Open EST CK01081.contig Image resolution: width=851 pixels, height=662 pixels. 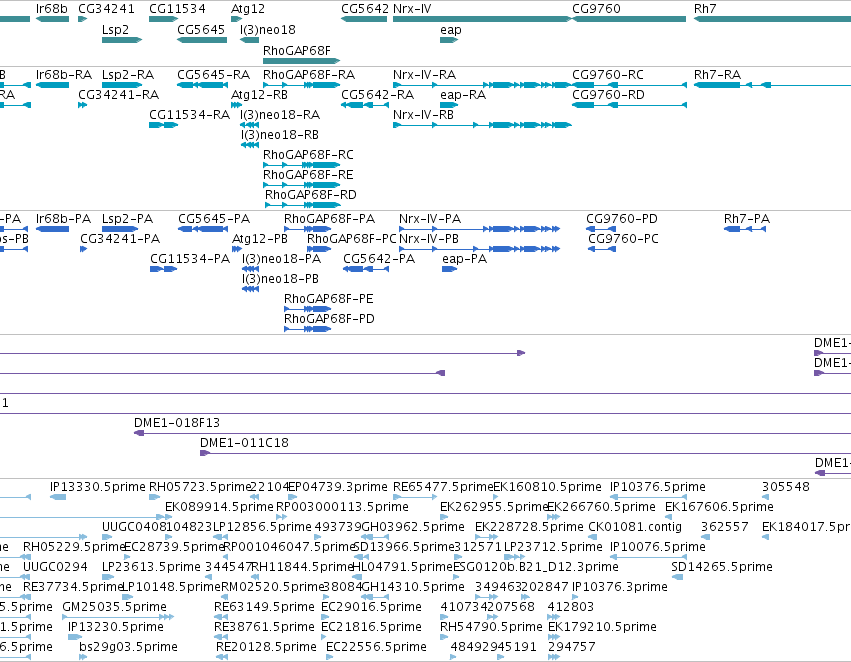click(x=635, y=527)
